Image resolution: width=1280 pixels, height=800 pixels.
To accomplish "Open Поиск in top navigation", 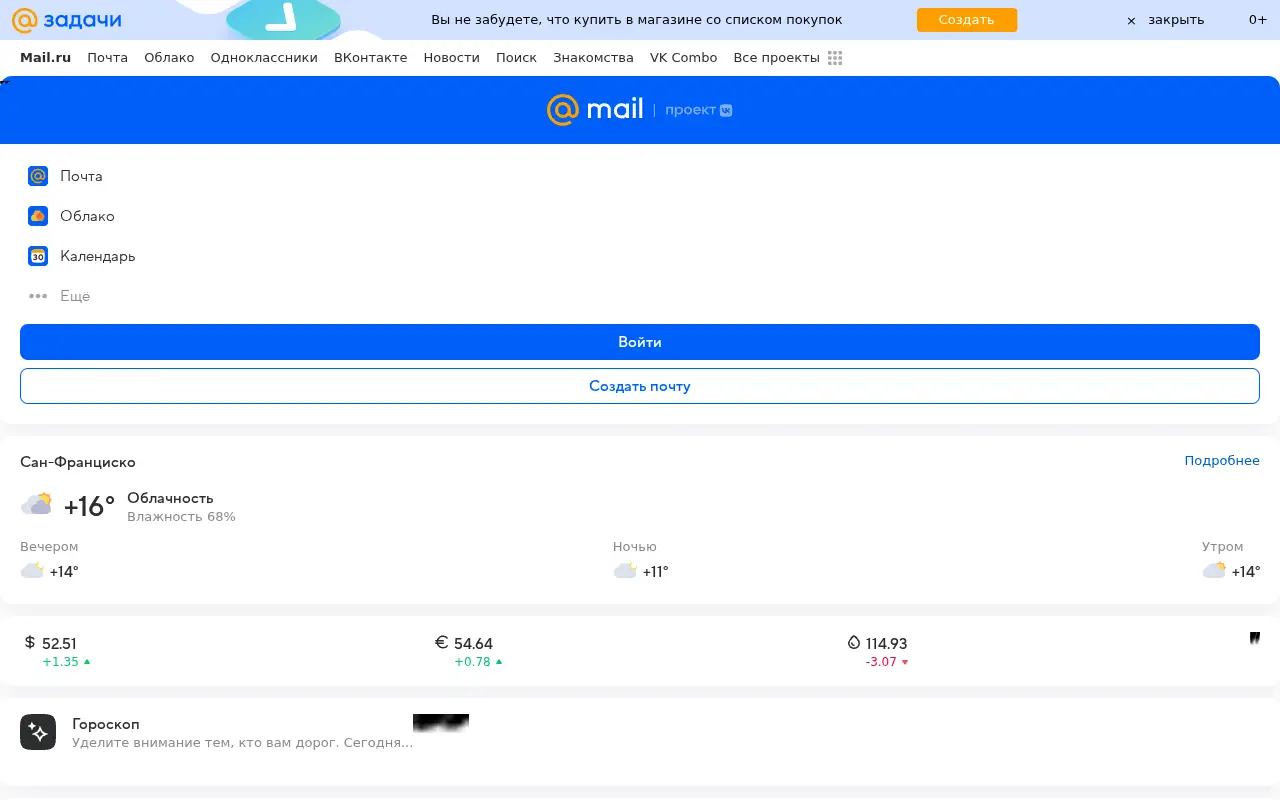I will click(516, 58).
